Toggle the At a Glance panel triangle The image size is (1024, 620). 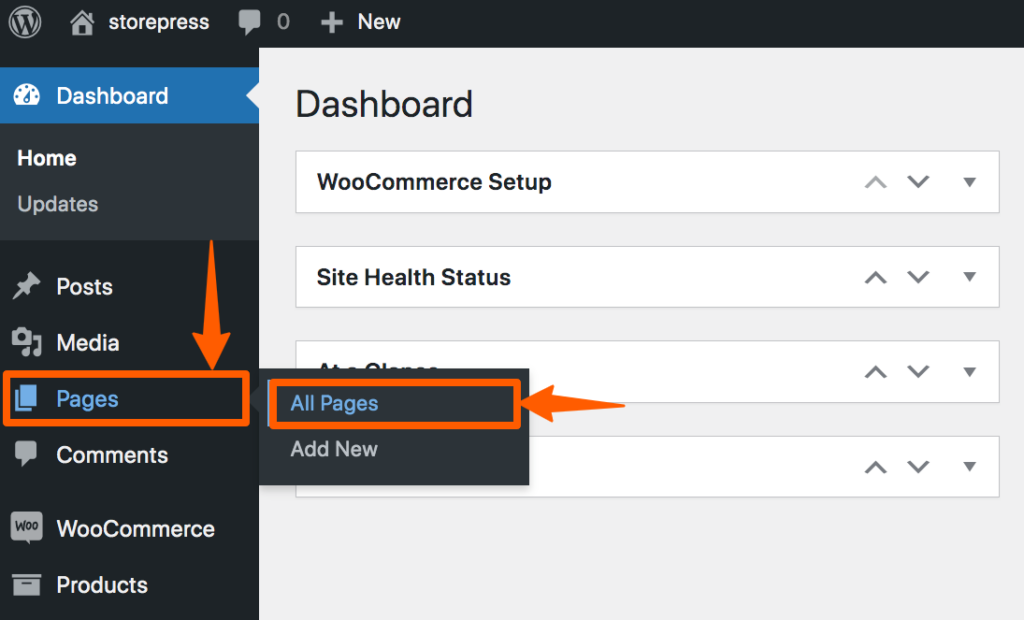pyautogui.click(x=970, y=372)
